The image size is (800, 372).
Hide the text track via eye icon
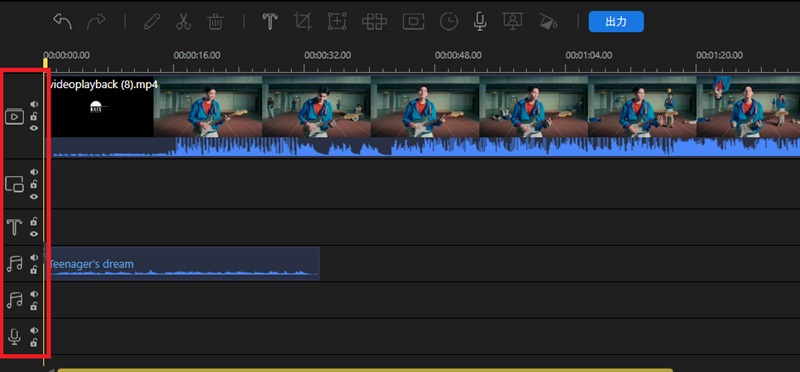34,234
